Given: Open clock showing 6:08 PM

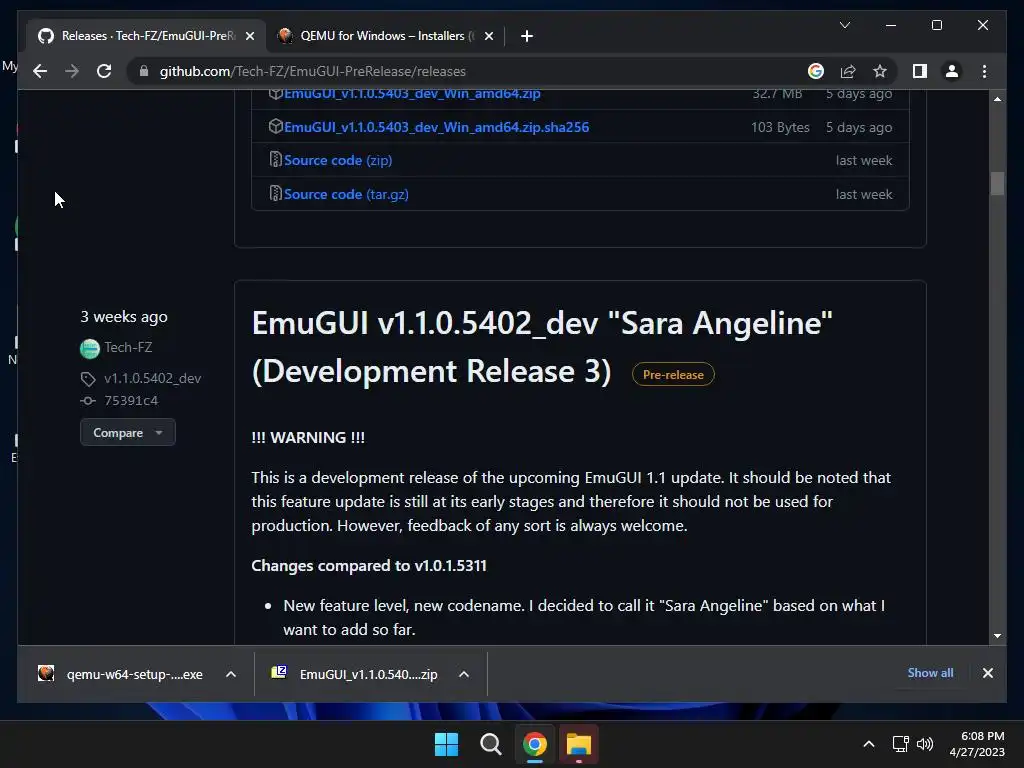Looking at the screenshot, I should [x=977, y=744].
